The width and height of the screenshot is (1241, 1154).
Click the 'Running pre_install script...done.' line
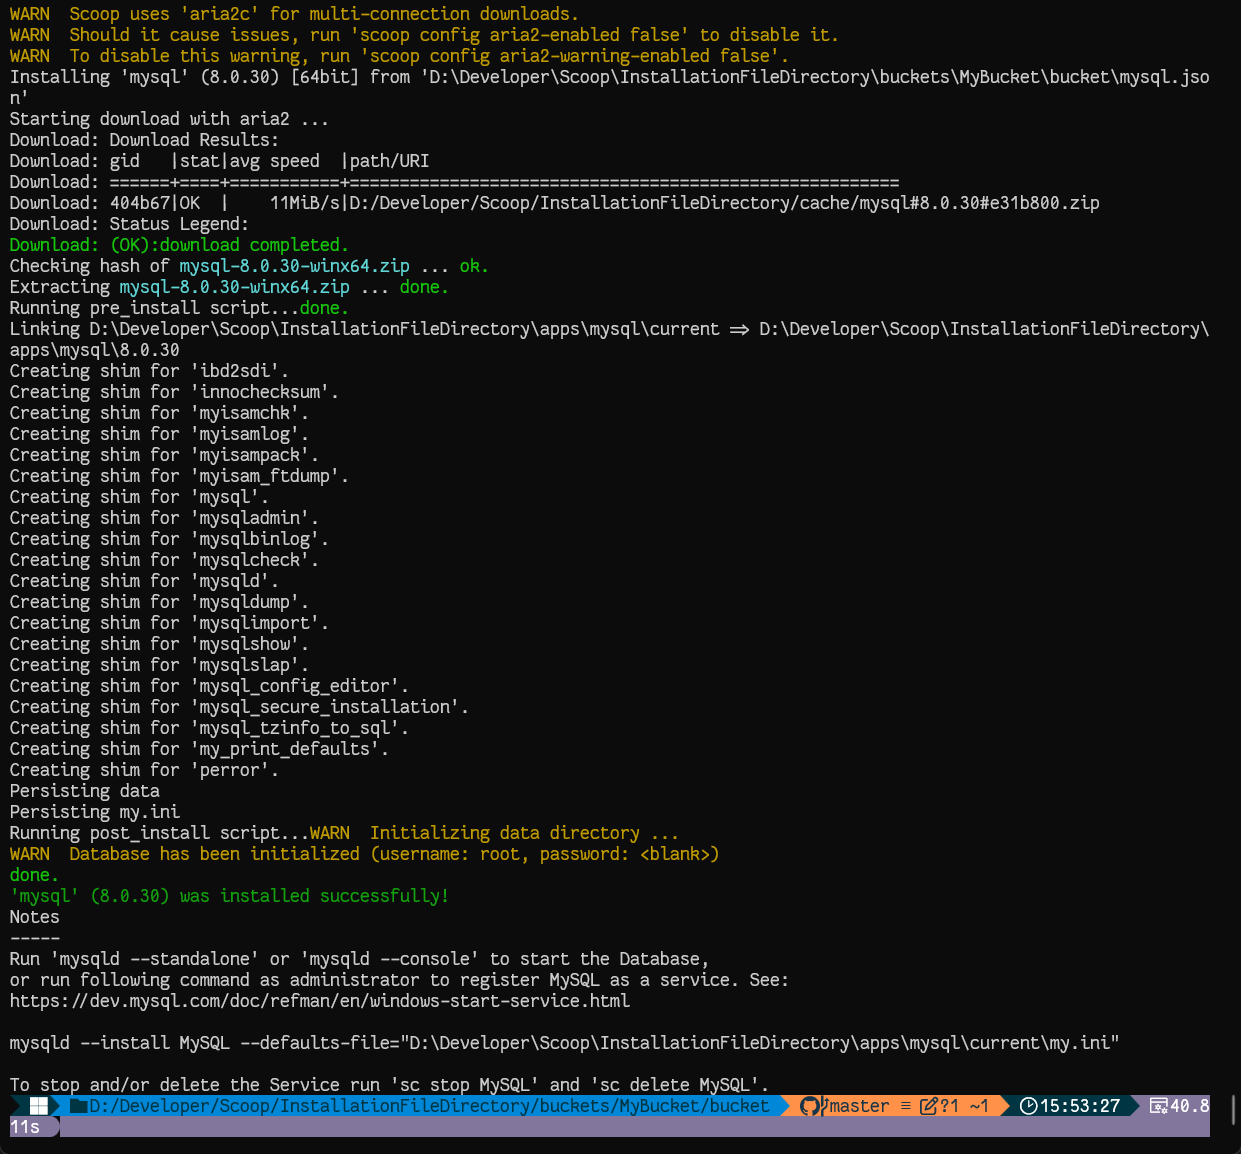(179, 307)
